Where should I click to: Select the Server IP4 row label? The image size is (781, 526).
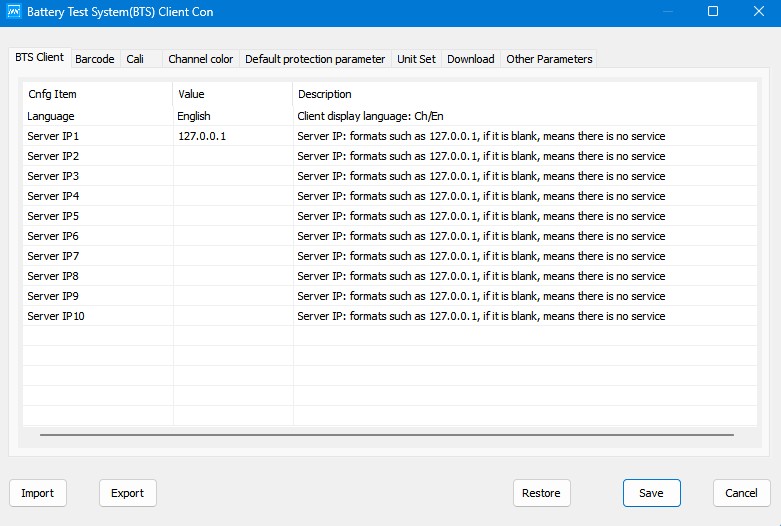click(x=53, y=196)
